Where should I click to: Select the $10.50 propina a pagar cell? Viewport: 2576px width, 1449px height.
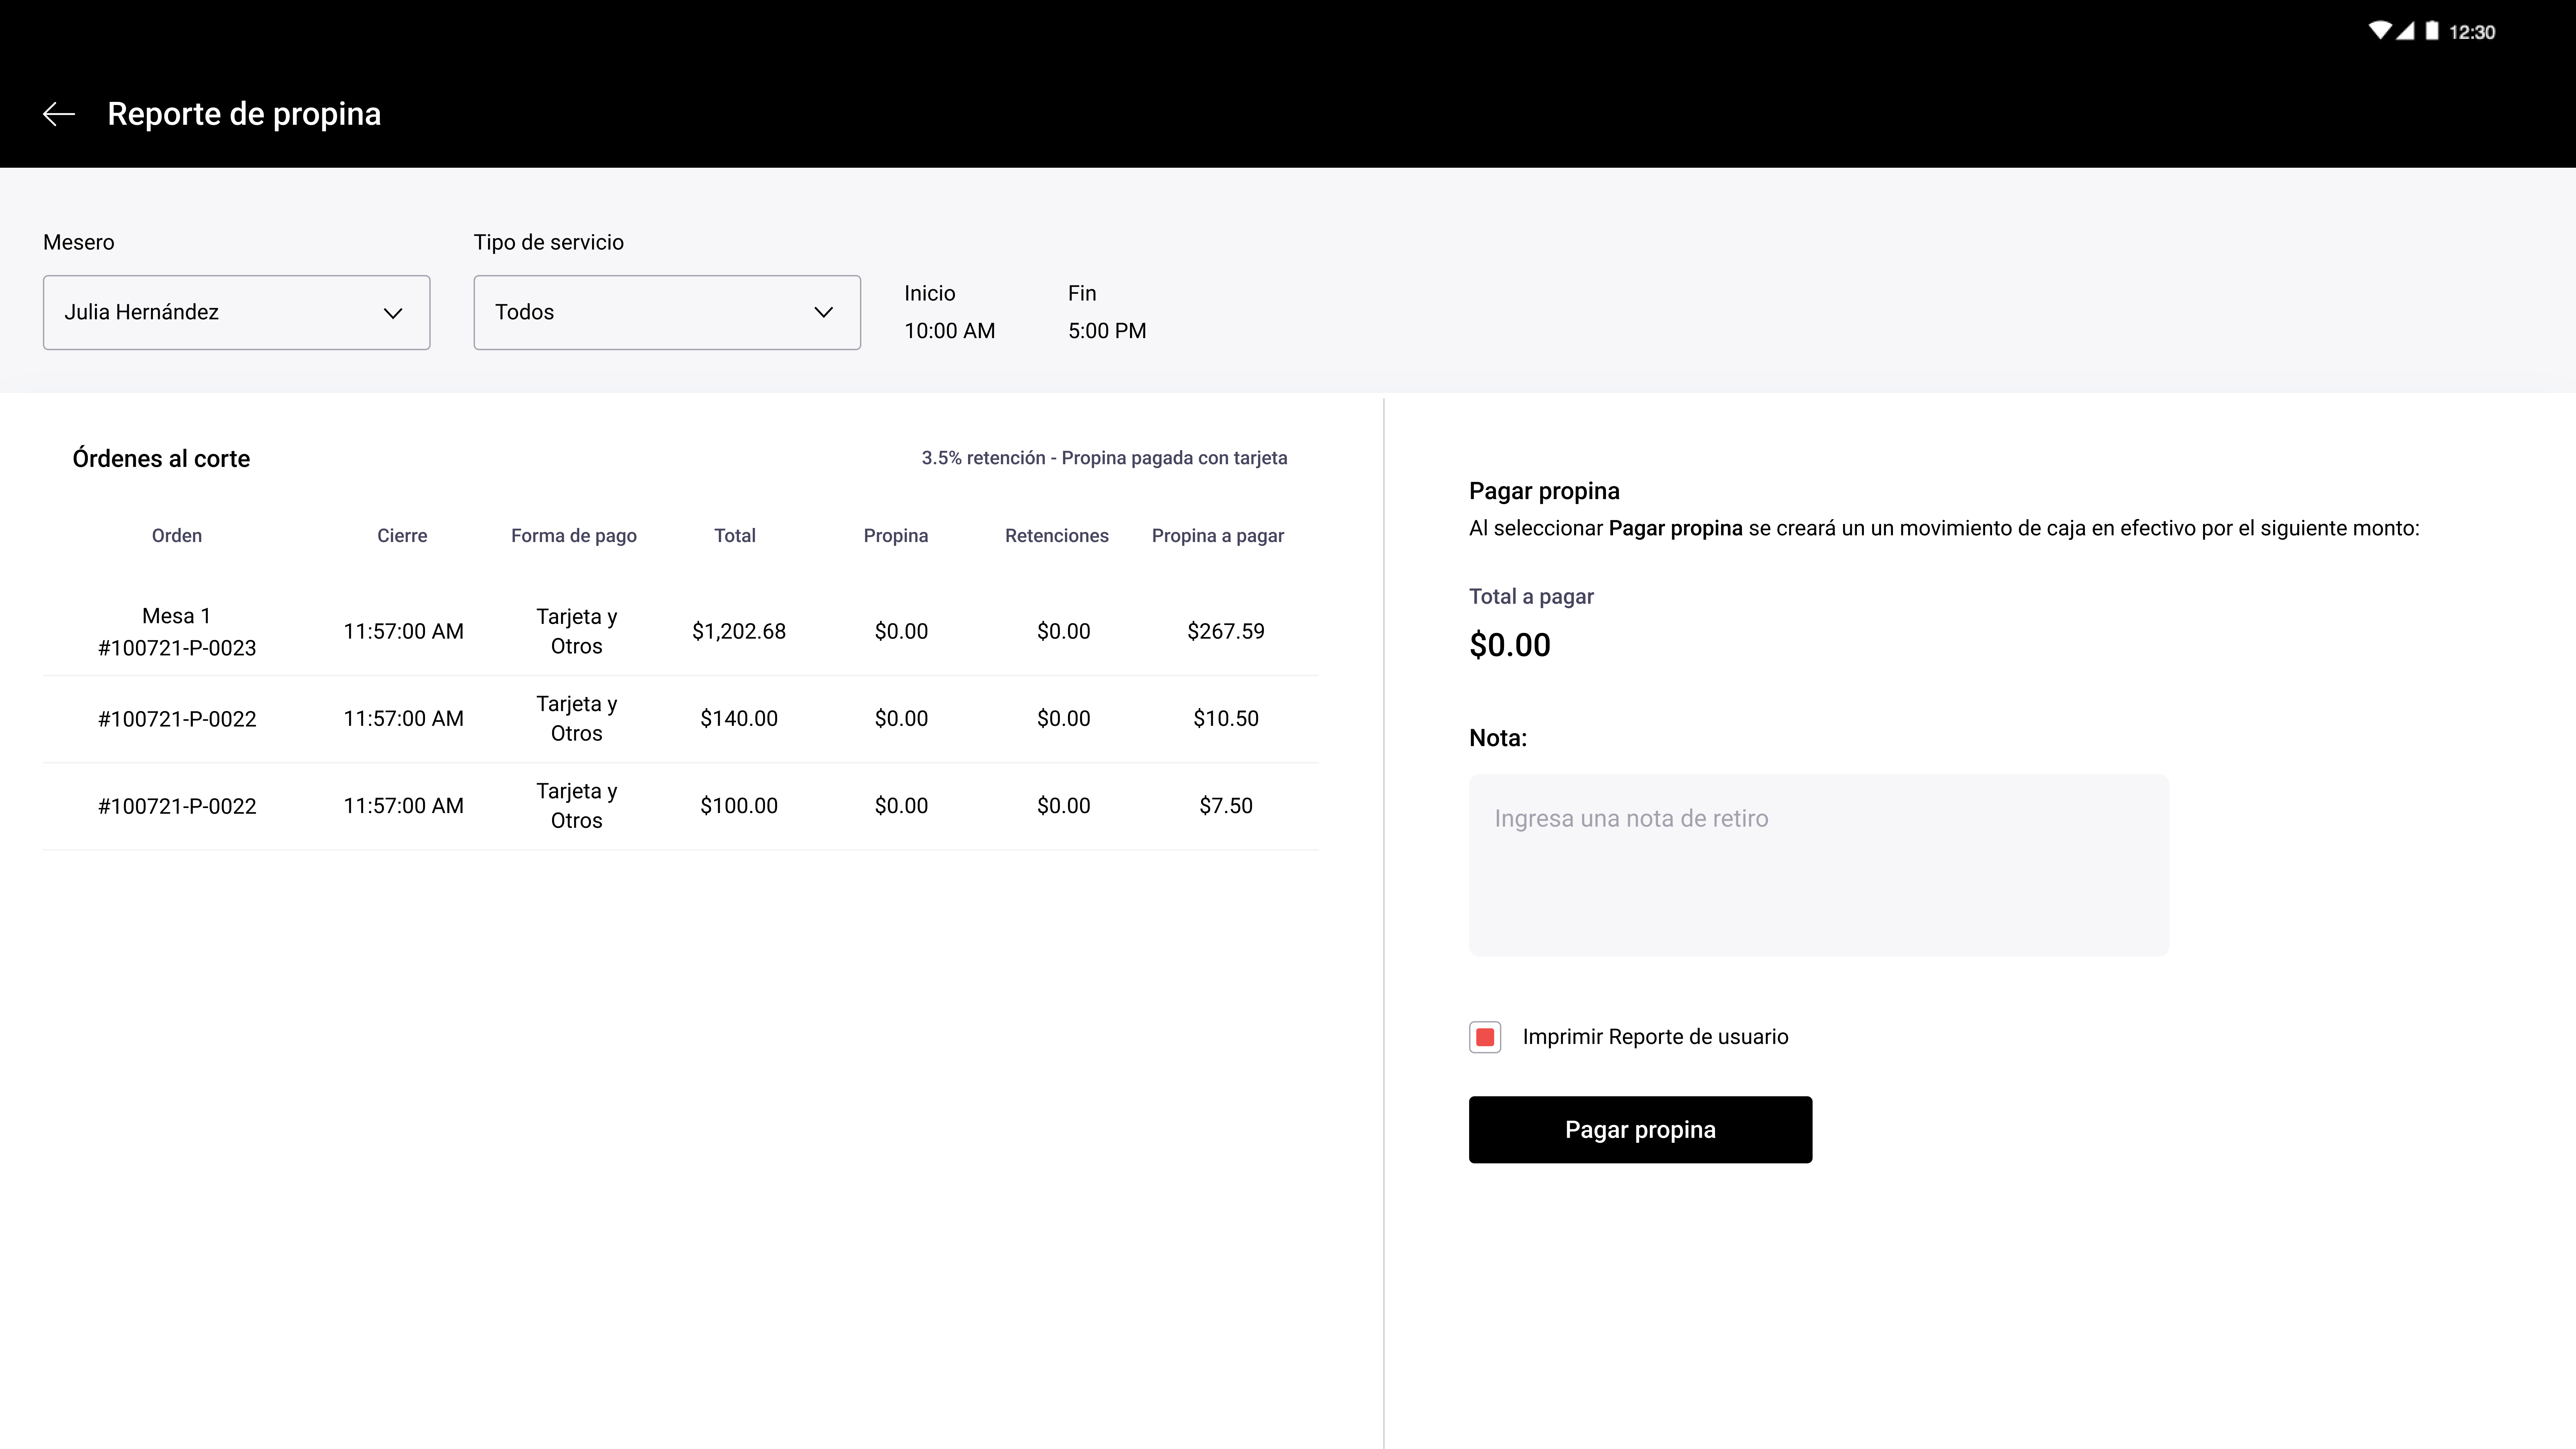1226,719
